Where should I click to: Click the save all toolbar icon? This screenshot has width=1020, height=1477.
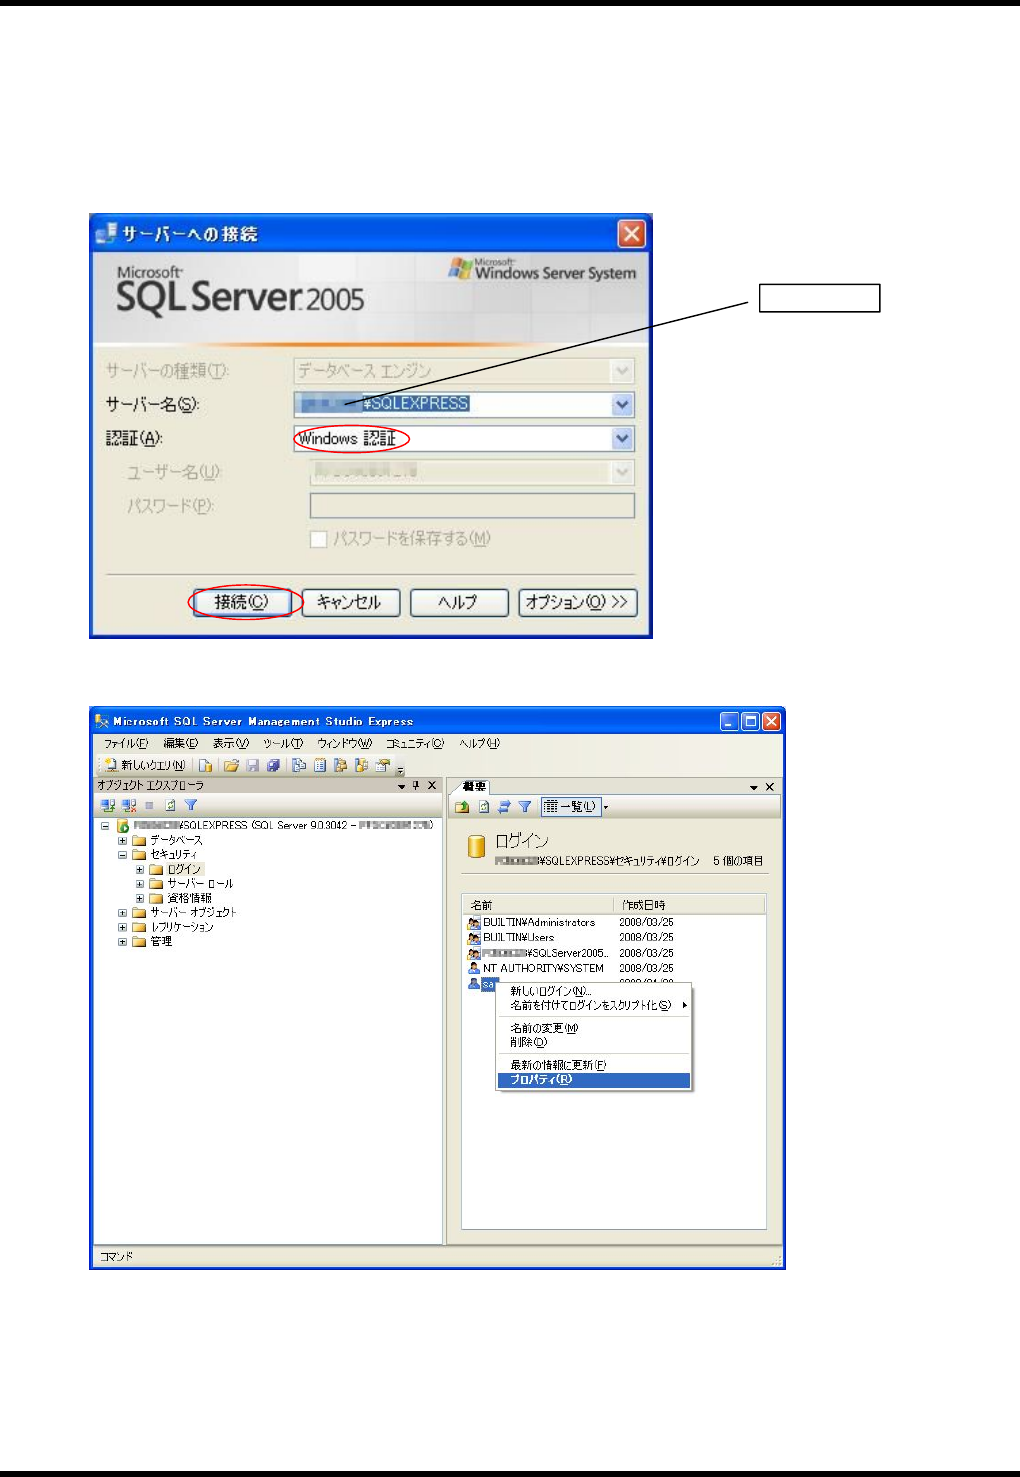(273, 766)
